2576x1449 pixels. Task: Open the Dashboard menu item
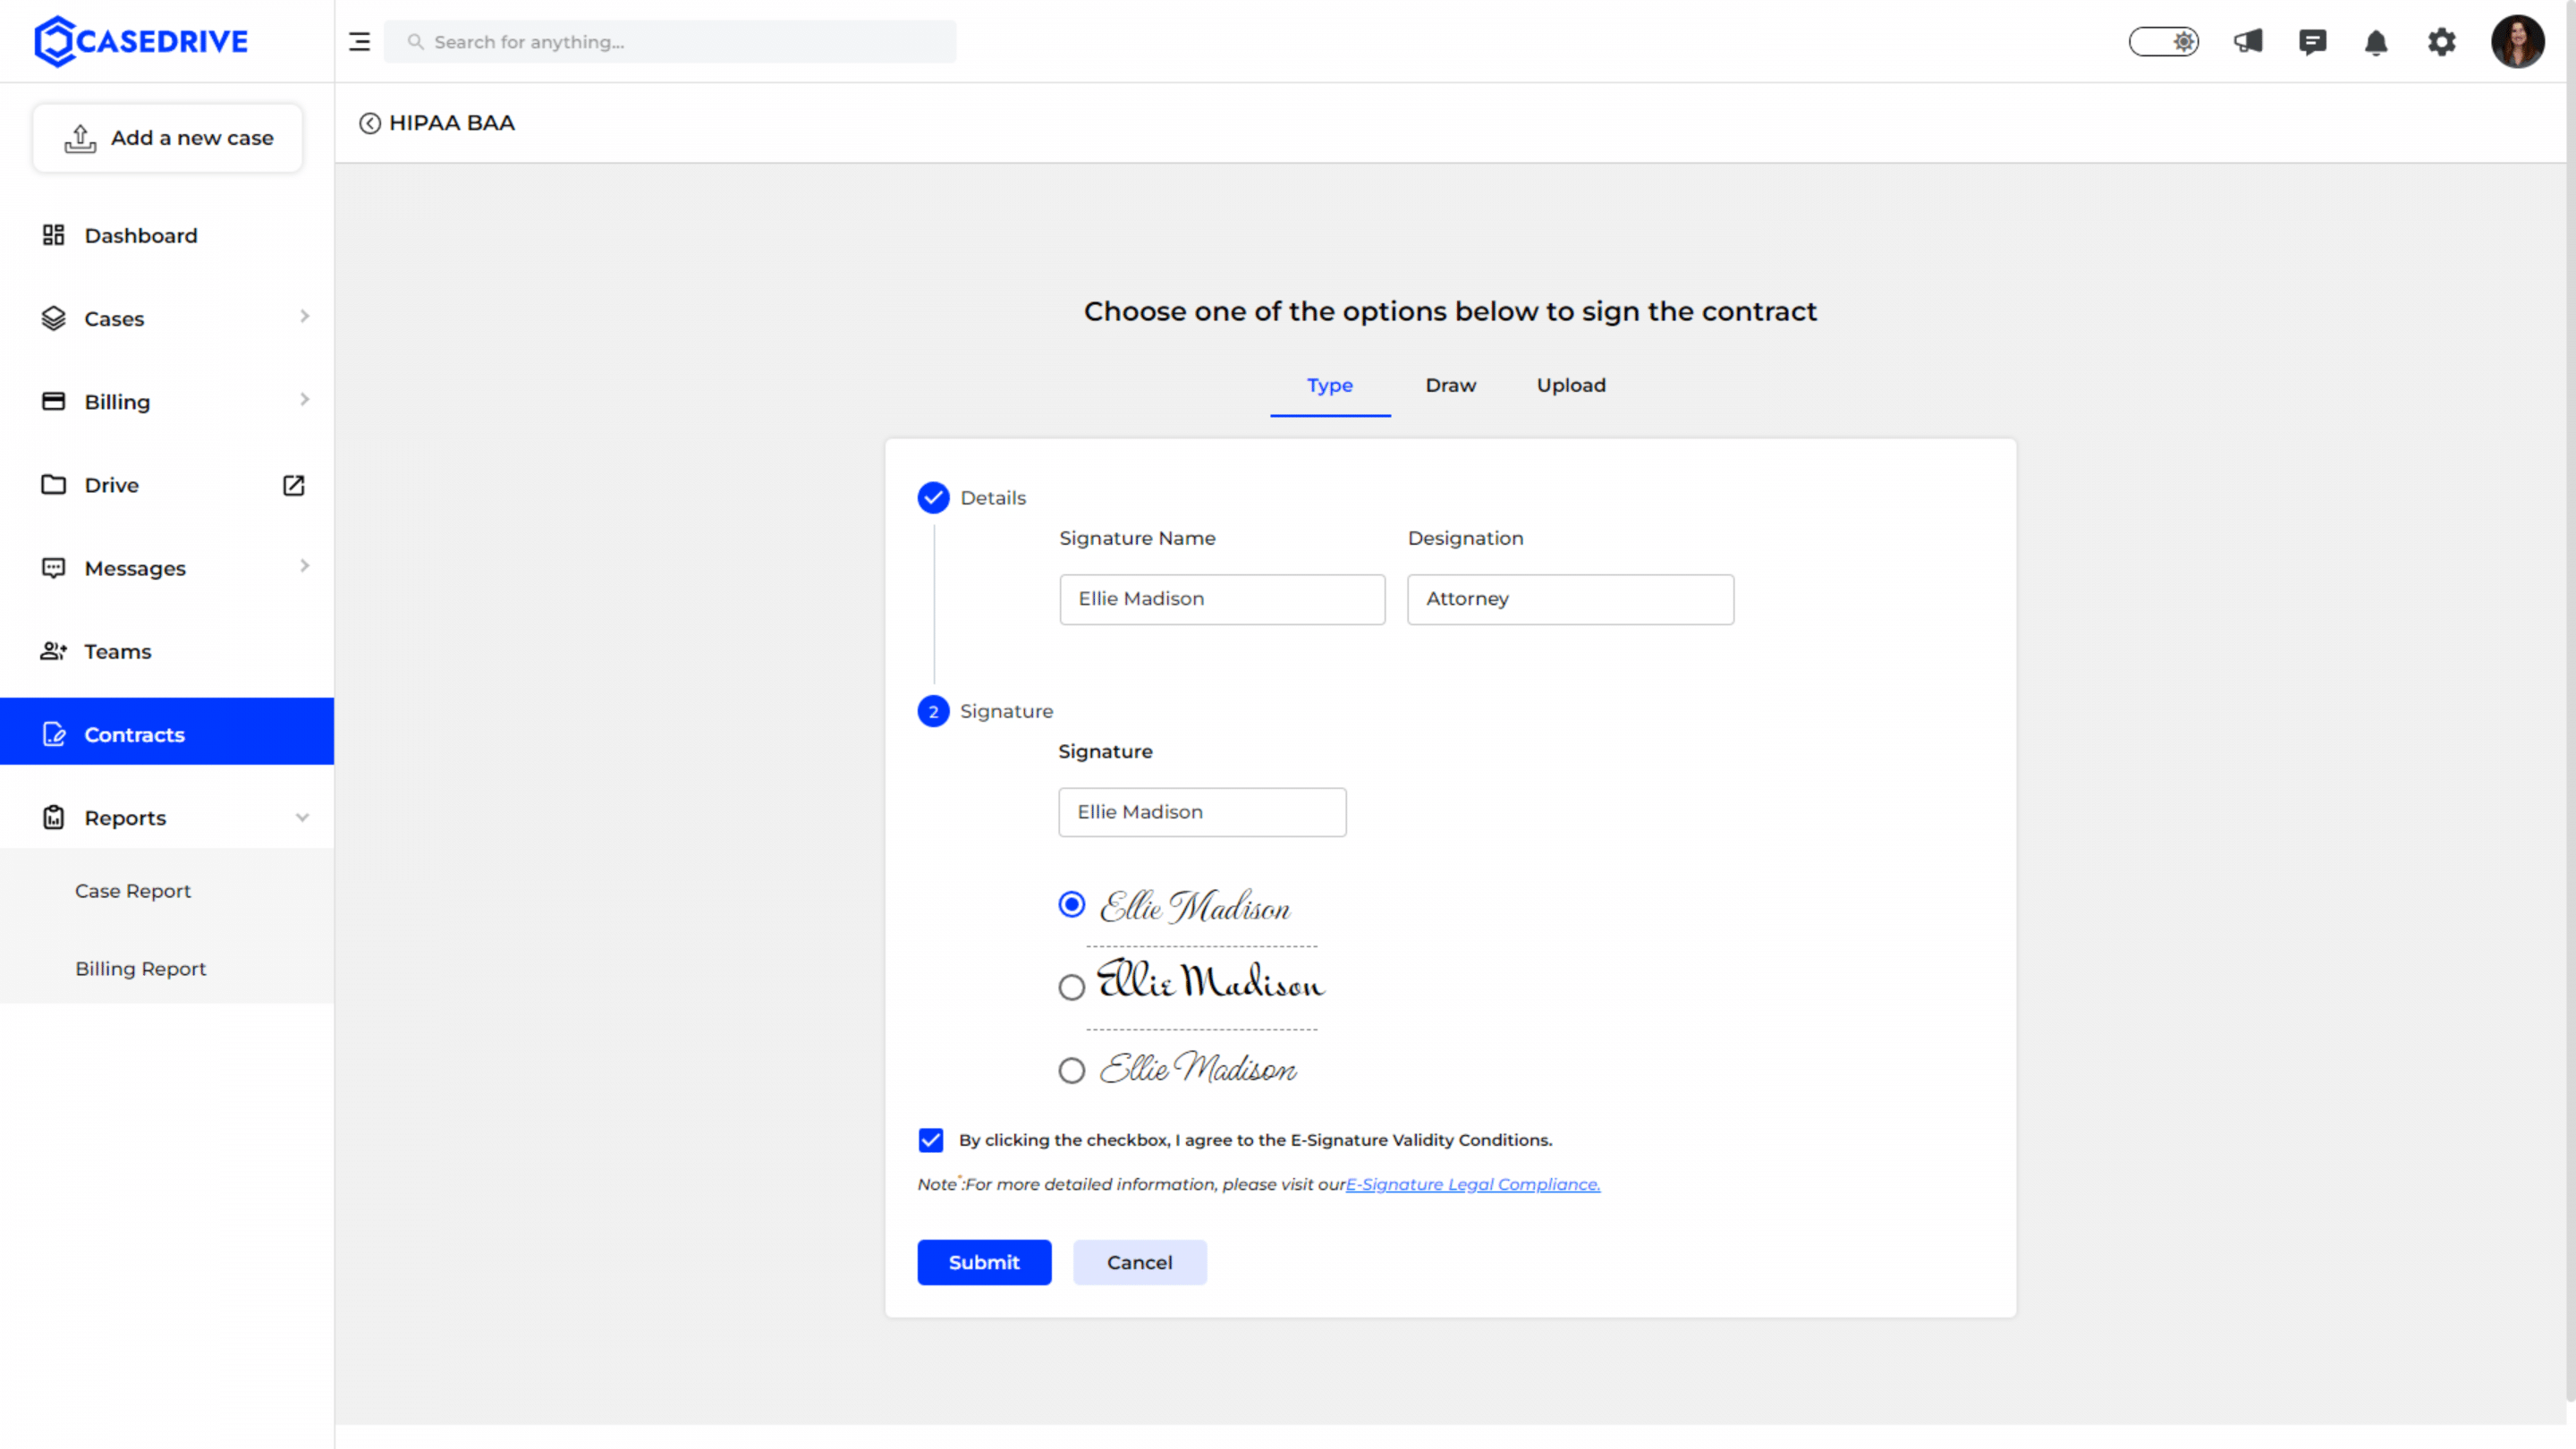(167, 235)
